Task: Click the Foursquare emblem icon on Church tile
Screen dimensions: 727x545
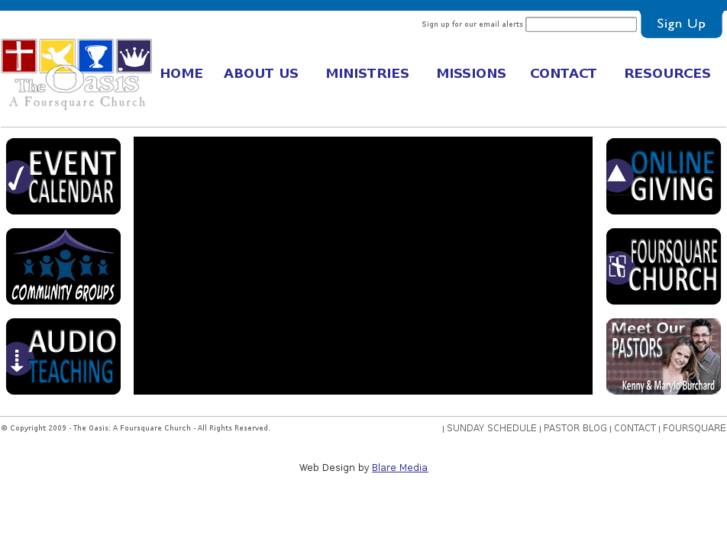Action: click(x=618, y=267)
